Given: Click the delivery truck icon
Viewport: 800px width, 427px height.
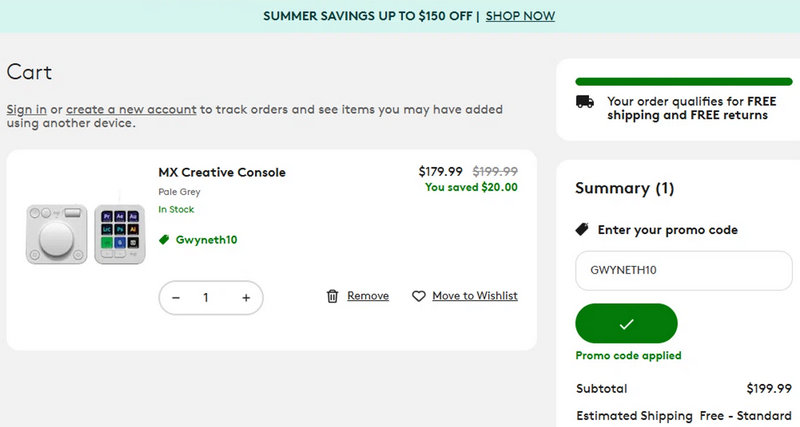Looking at the screenshot, I should [x=585, y=101].
